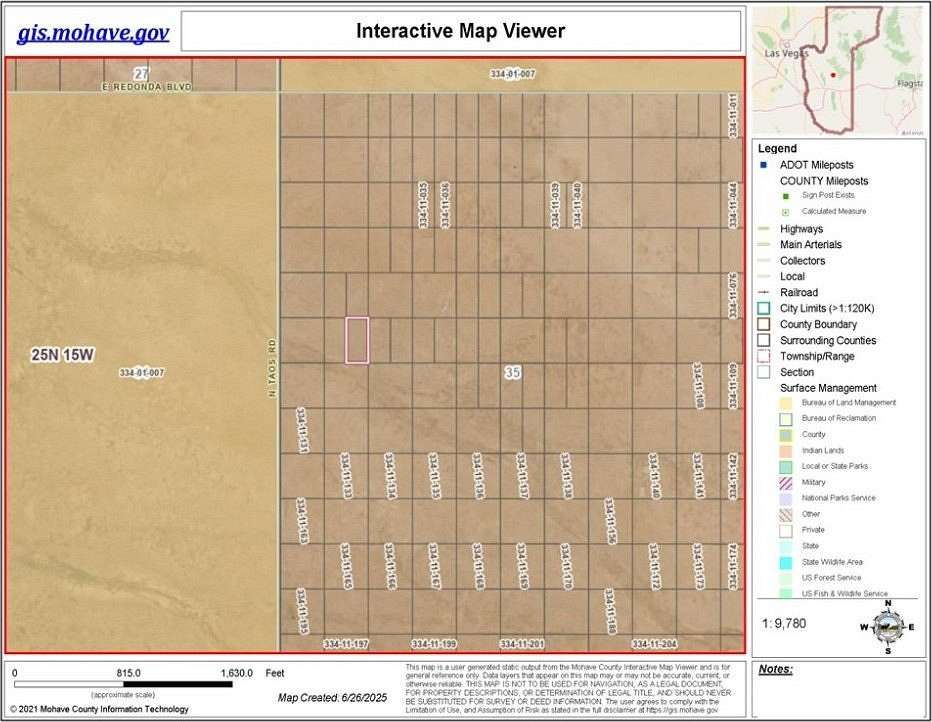Viewport: 932px width, 722px height.
Task: Open the gis.mohave.gov link
Action: click(93, 33)
